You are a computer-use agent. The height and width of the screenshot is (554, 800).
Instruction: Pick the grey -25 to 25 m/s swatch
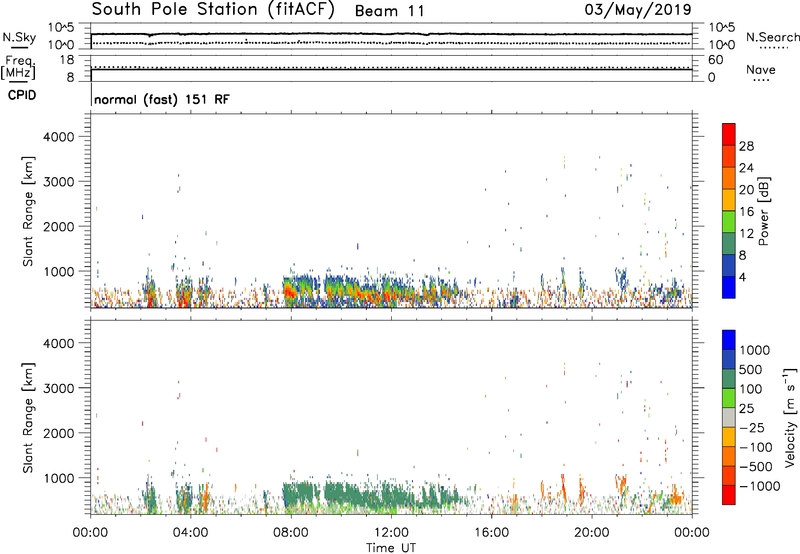tap(729, 417)
